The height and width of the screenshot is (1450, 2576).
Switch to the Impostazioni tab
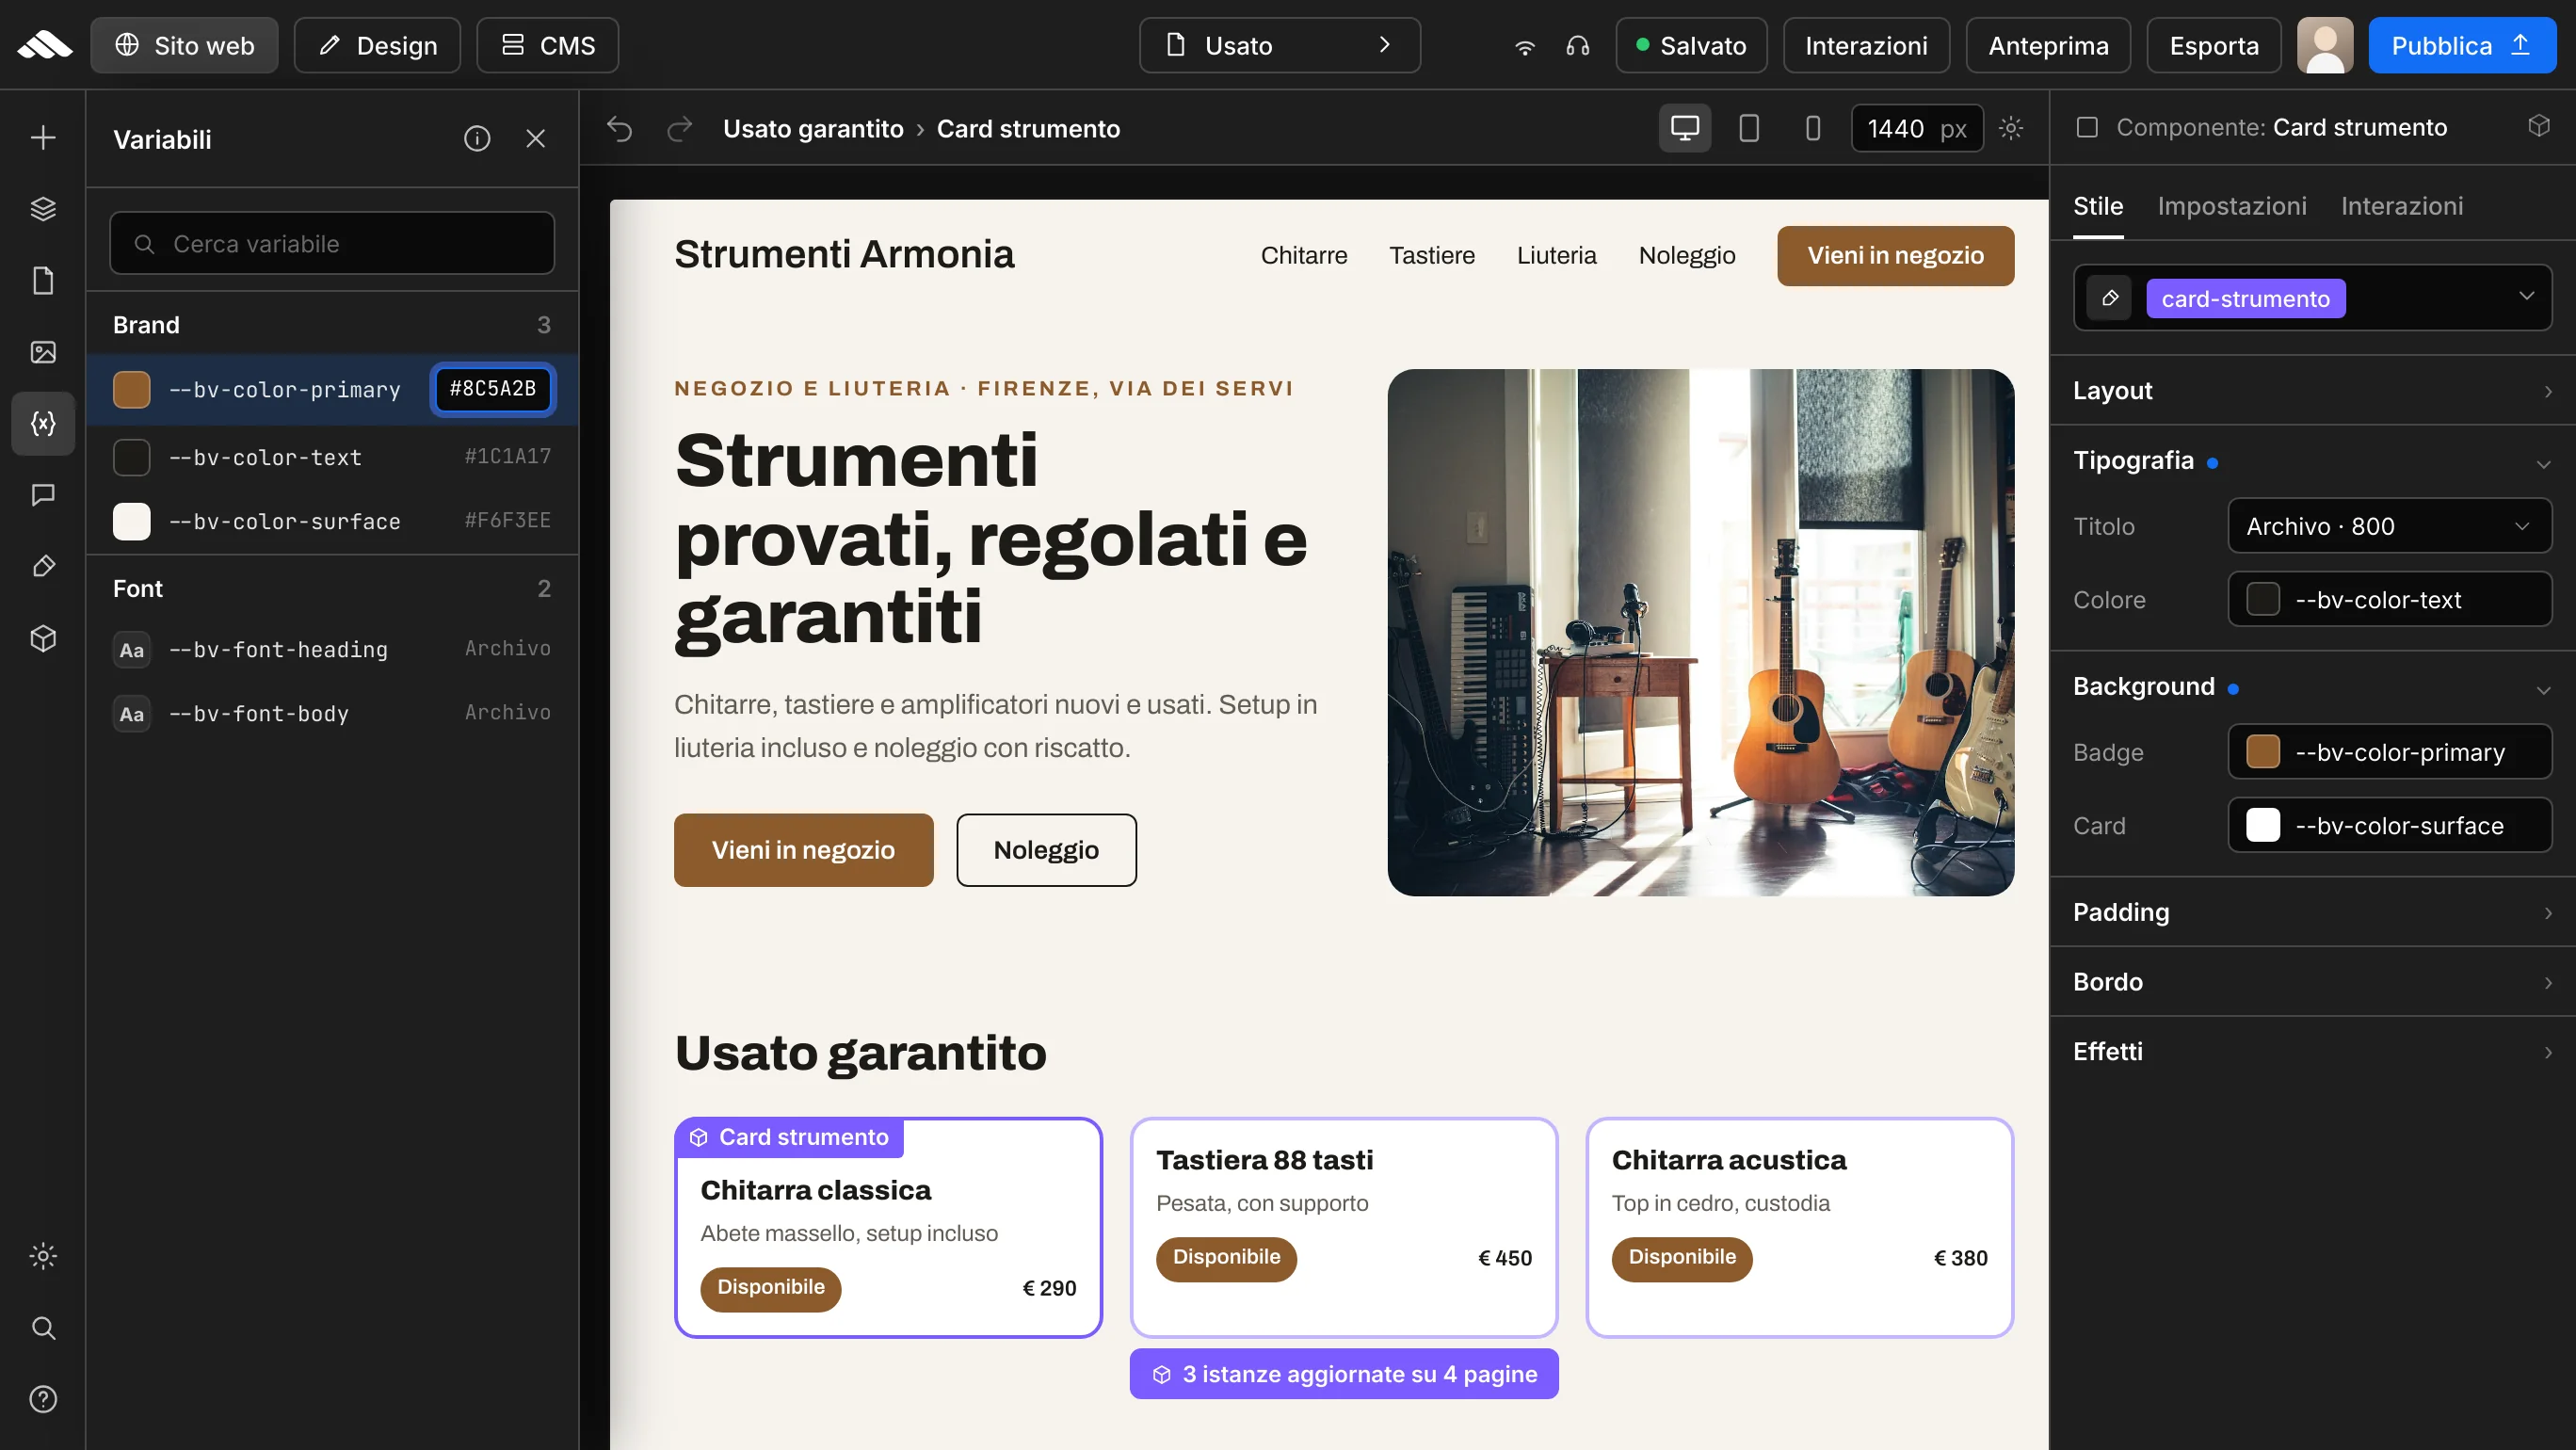coord(2232,206)
